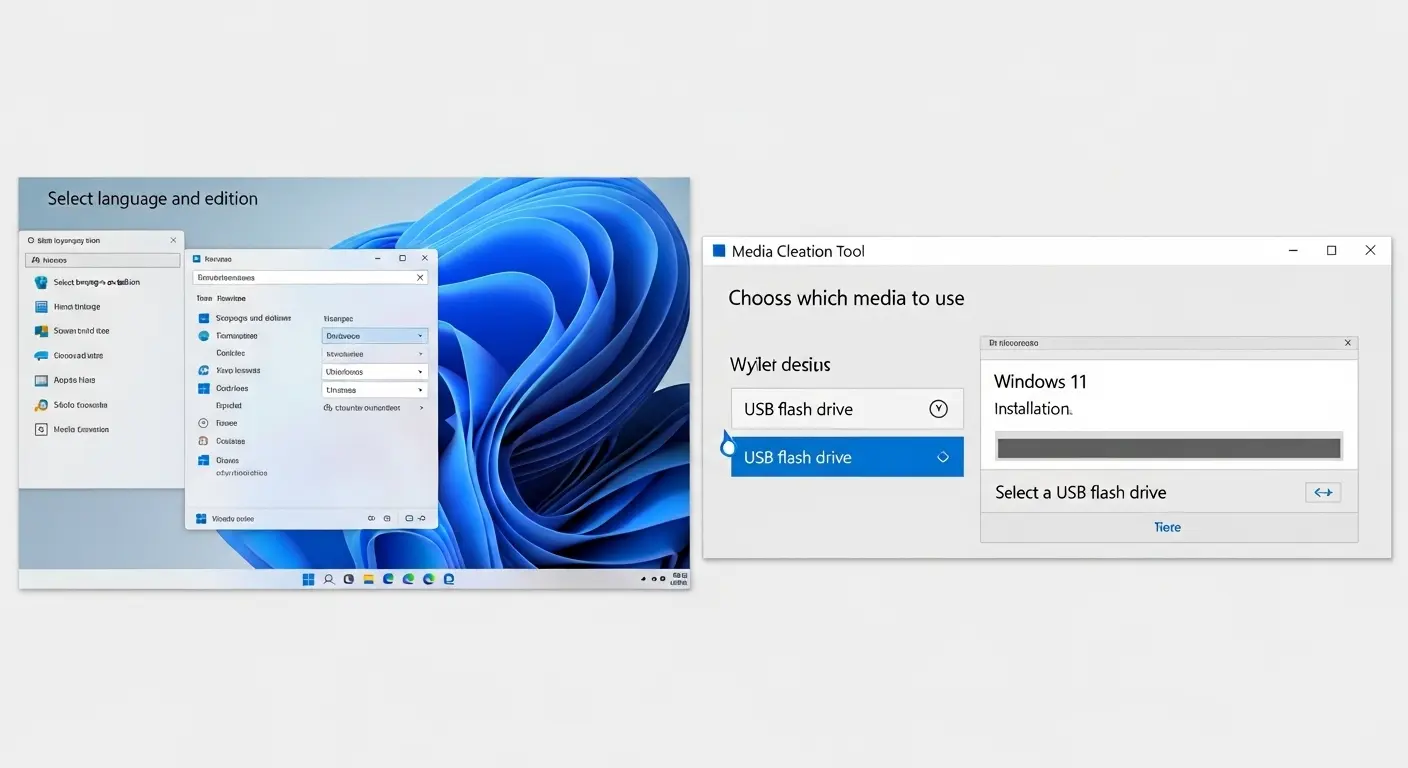Click the icon next to 'Hend tintoge'

coord(41,307)
